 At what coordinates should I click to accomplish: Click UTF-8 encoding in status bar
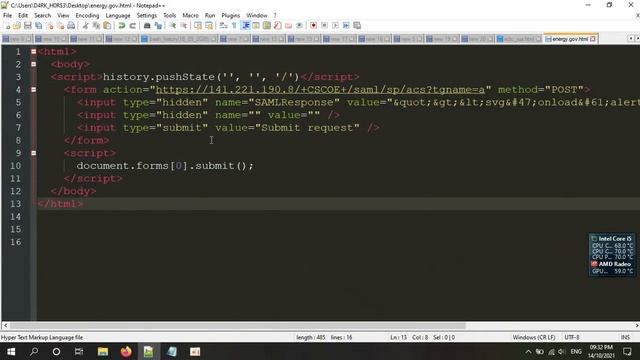(x=572, y=338)
